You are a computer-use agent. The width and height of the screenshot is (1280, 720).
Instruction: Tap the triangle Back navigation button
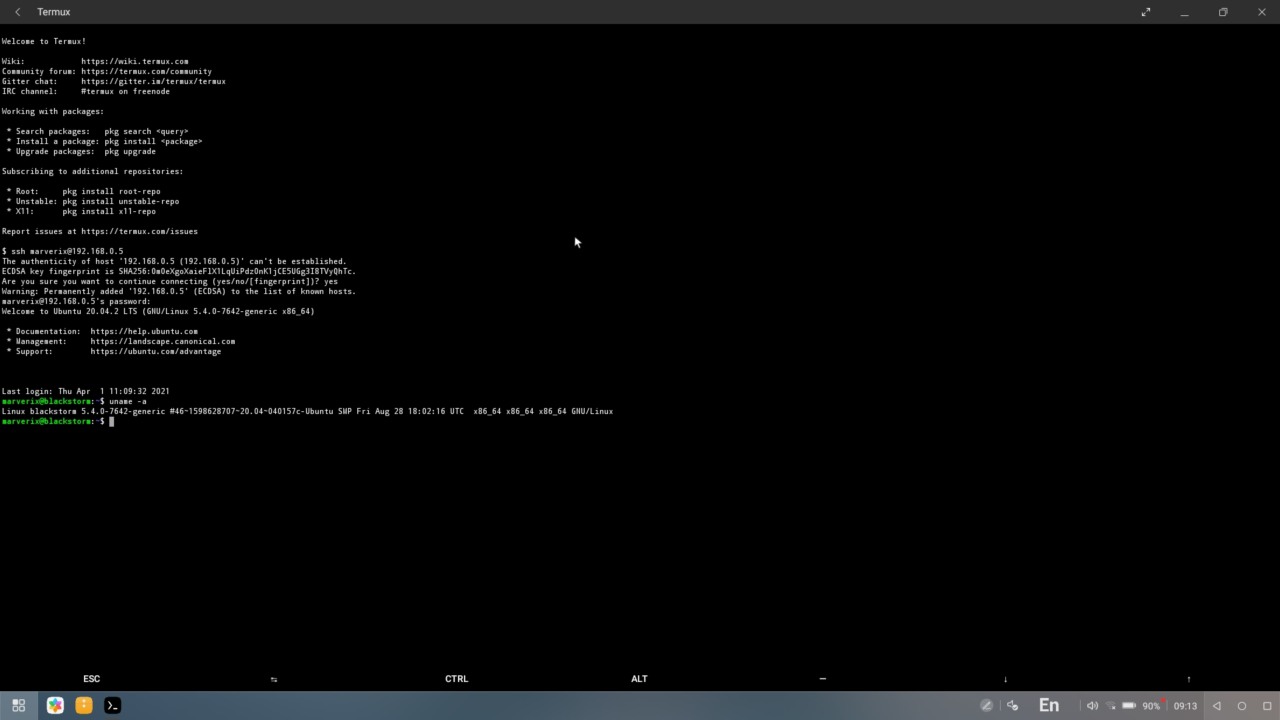[x=1217, y=705]
